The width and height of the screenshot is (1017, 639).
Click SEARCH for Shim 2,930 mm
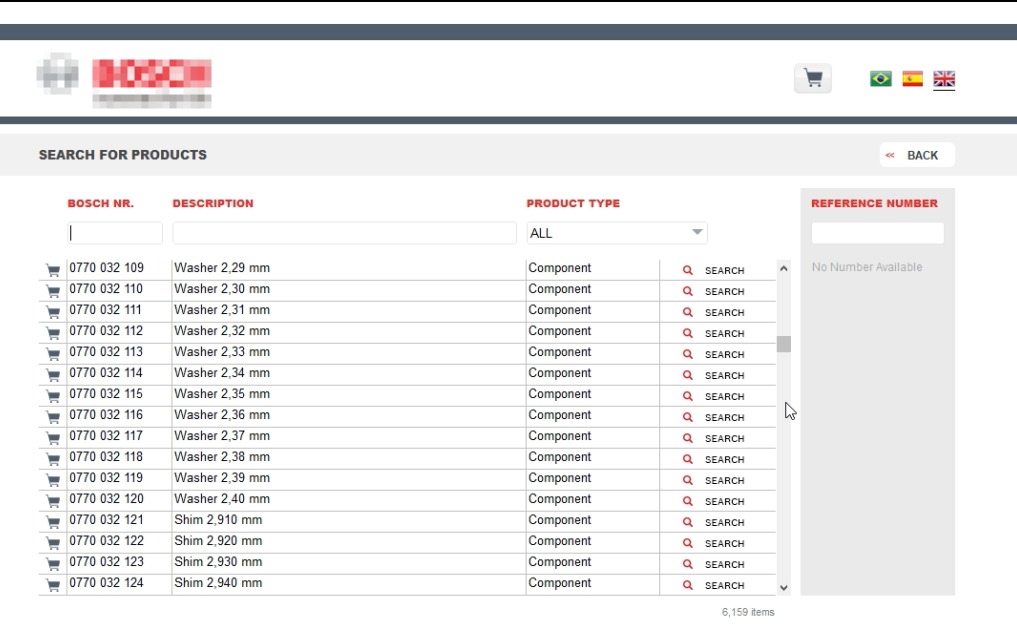point(714,565)
